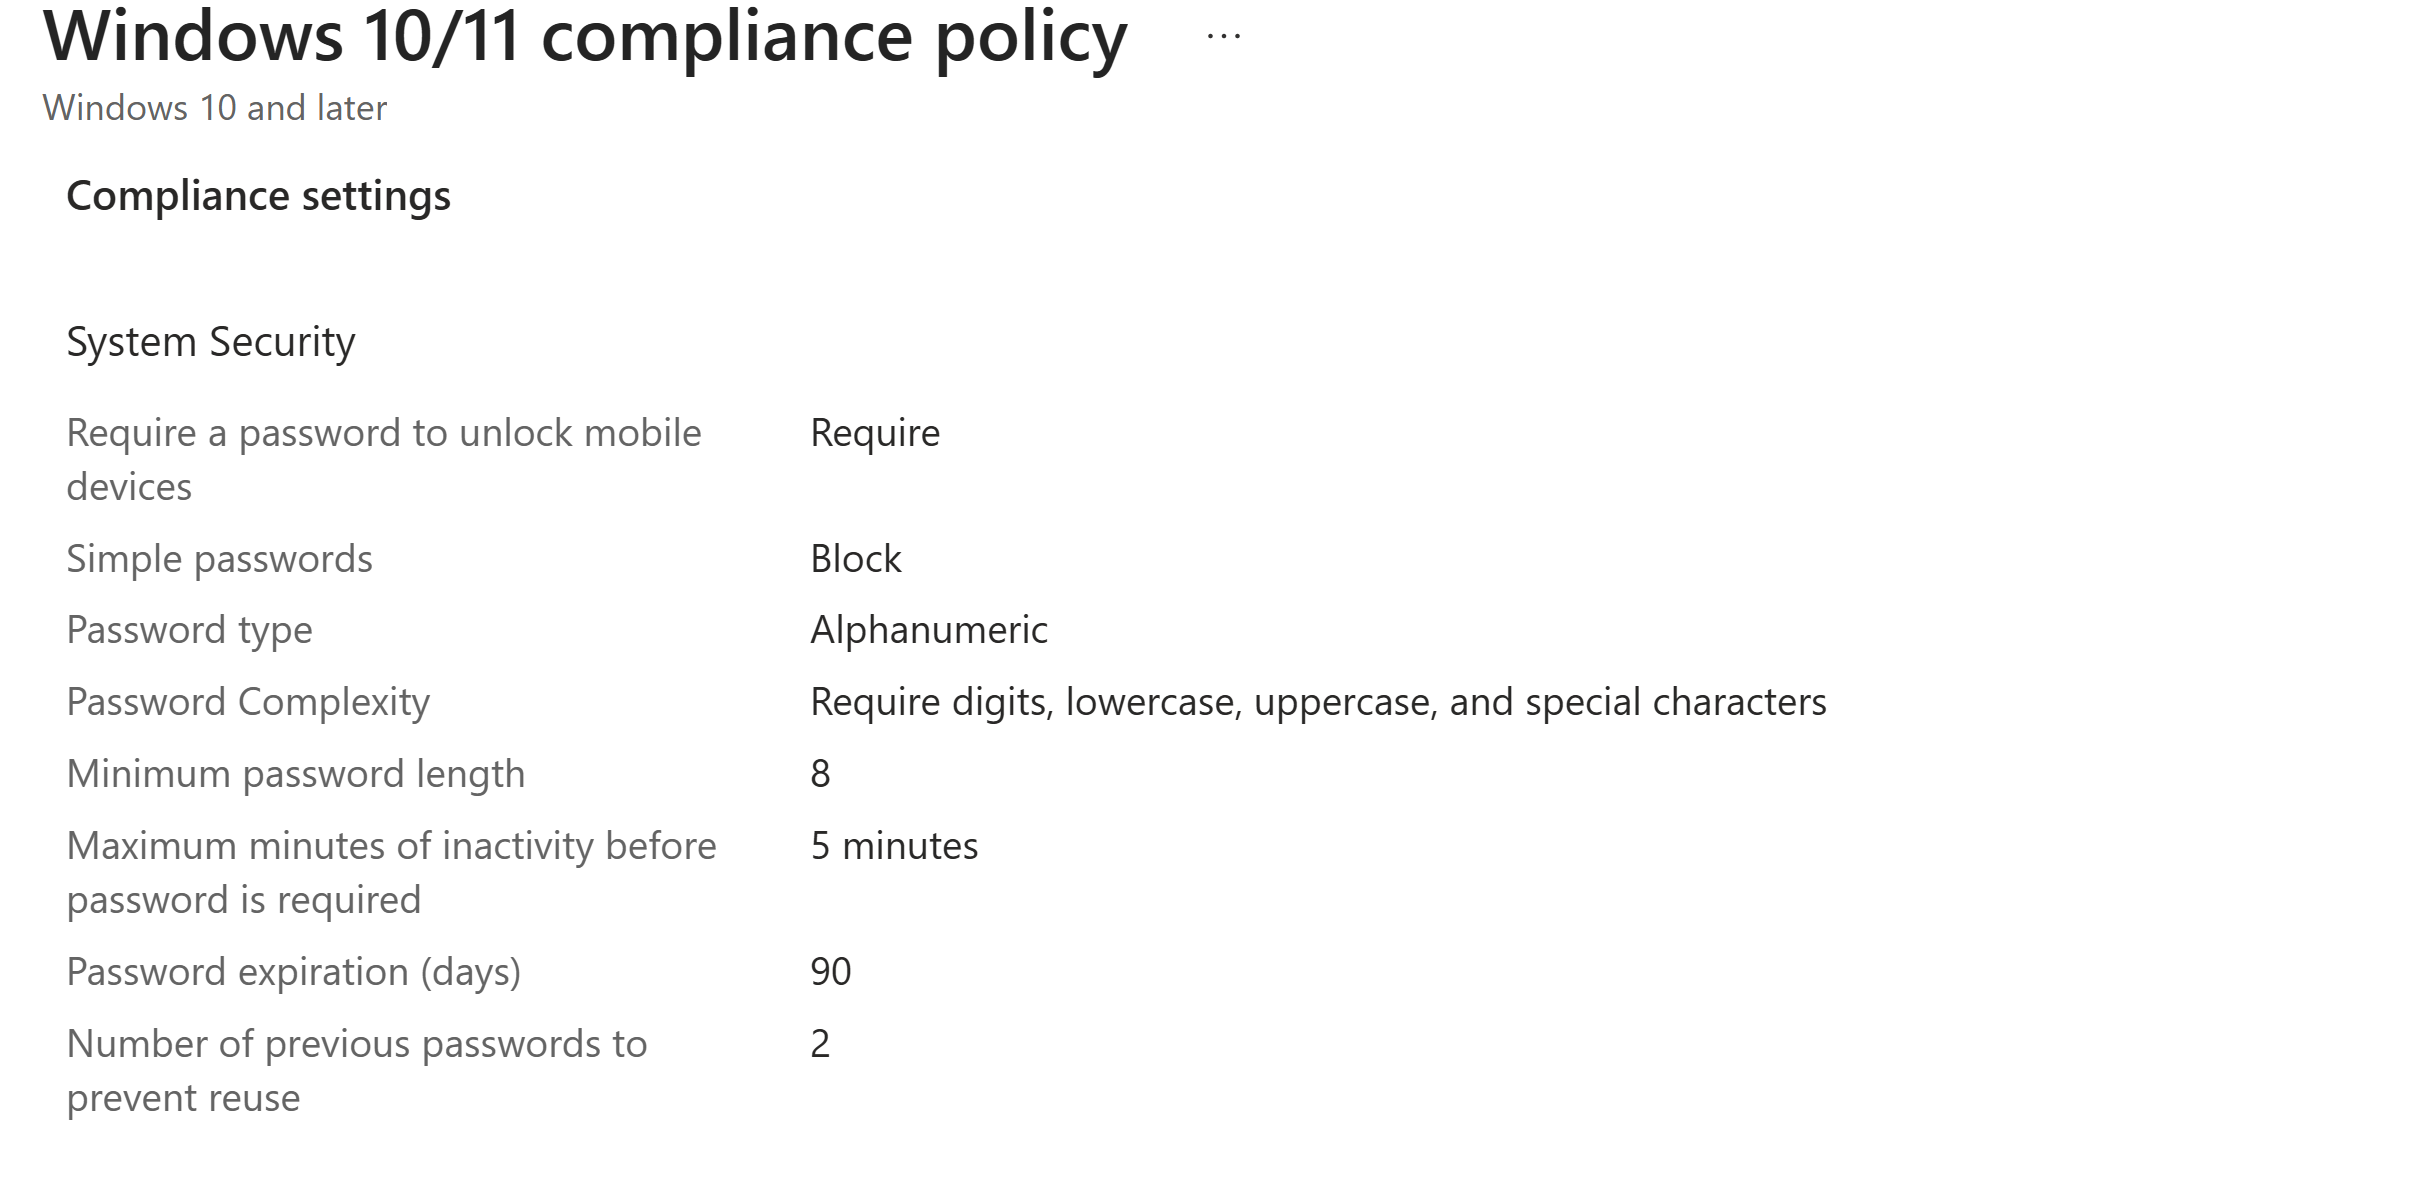
Task: Select the Windows 10 and later subtitle
Action: point(215,108)
